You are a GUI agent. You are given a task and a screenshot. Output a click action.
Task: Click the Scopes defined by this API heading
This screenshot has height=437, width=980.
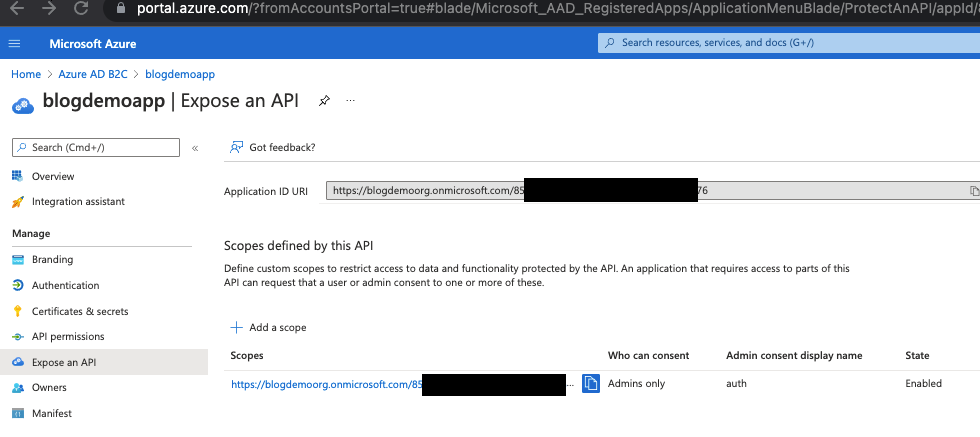click(x=301, y=246)
